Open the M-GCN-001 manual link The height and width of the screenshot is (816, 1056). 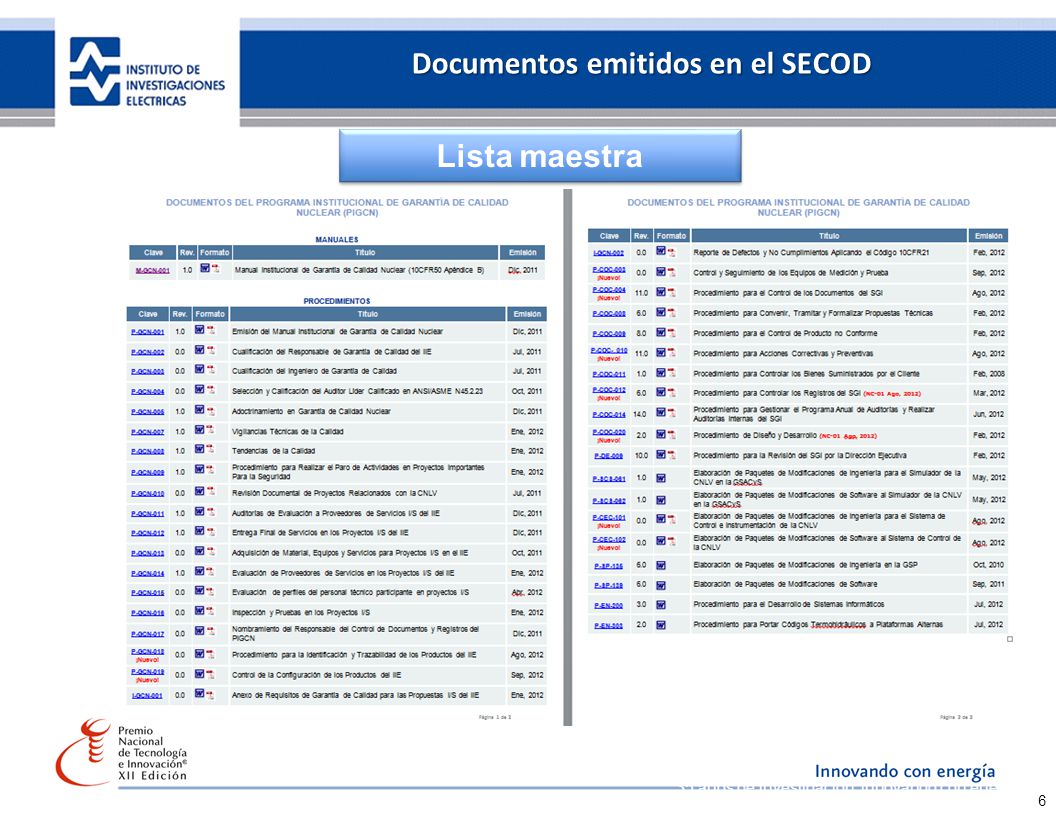(152, 271)
